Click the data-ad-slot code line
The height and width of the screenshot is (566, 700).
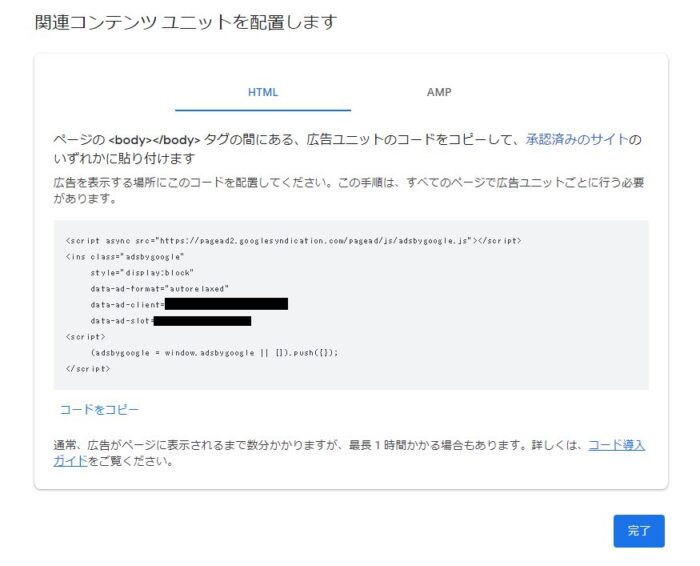171,320
